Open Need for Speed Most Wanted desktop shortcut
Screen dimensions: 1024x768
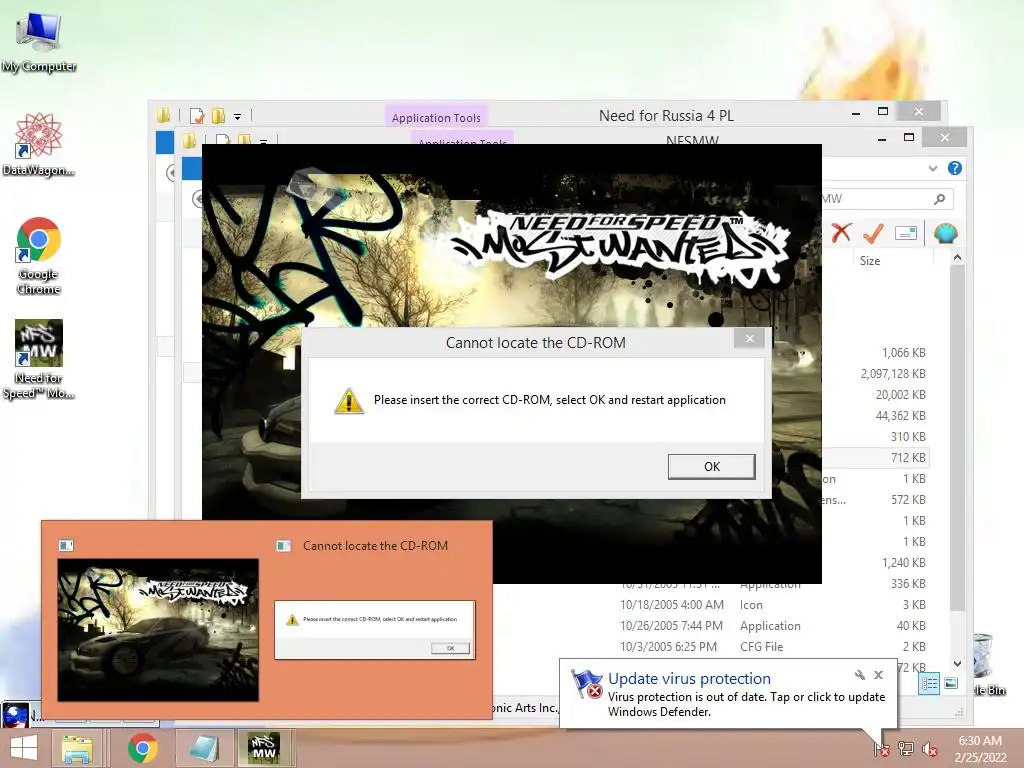[x=39, y=359]
